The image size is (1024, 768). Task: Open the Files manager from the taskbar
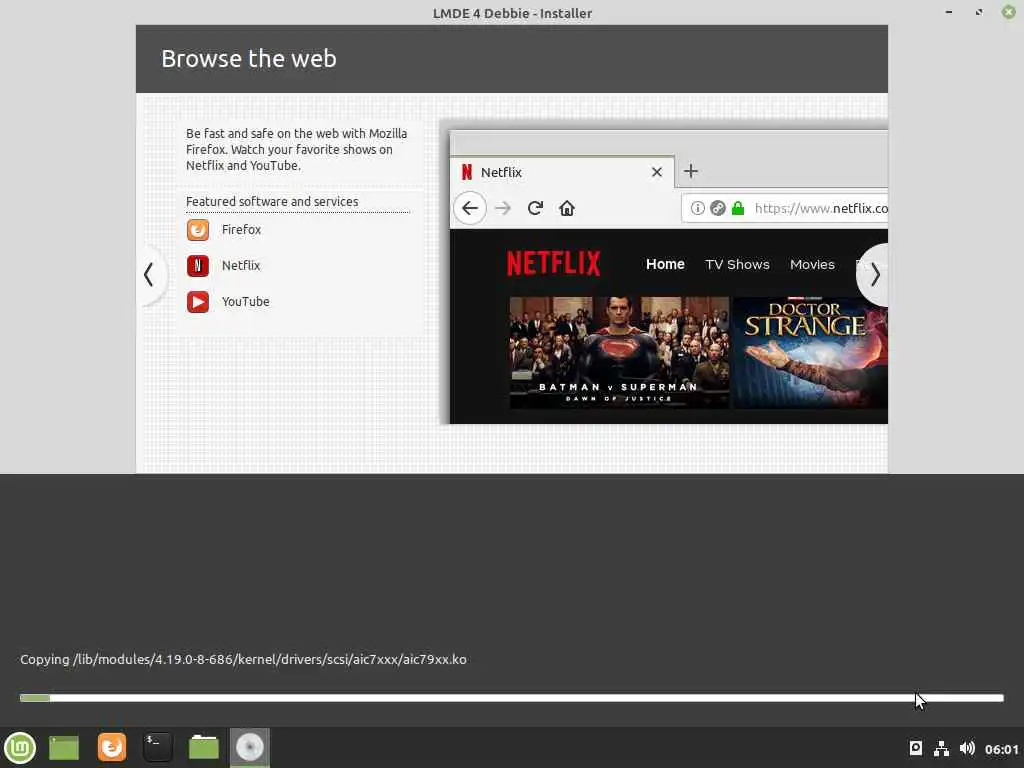(204, 747)
